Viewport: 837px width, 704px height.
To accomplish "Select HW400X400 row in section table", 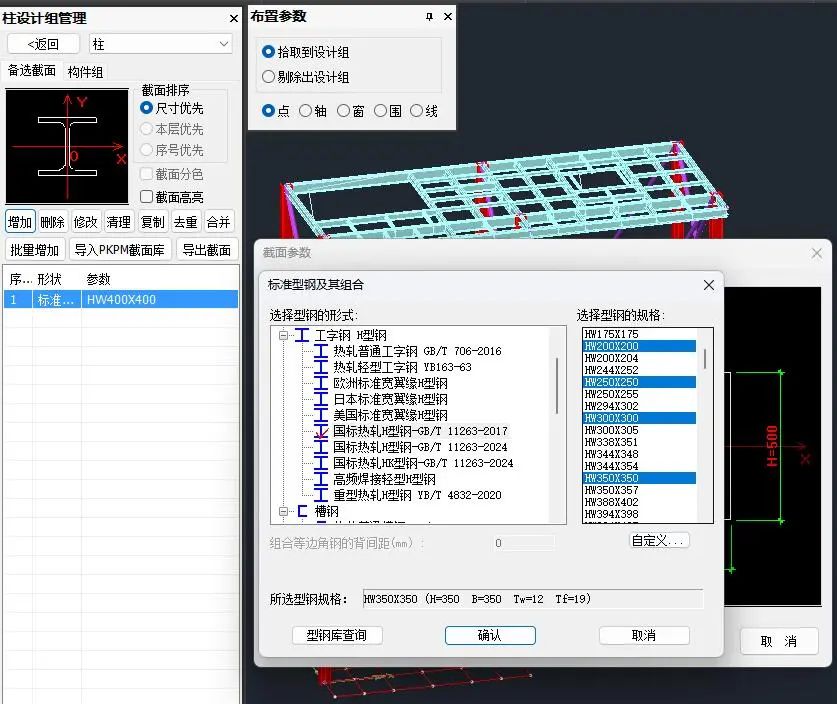I will [x=121, y=299].
